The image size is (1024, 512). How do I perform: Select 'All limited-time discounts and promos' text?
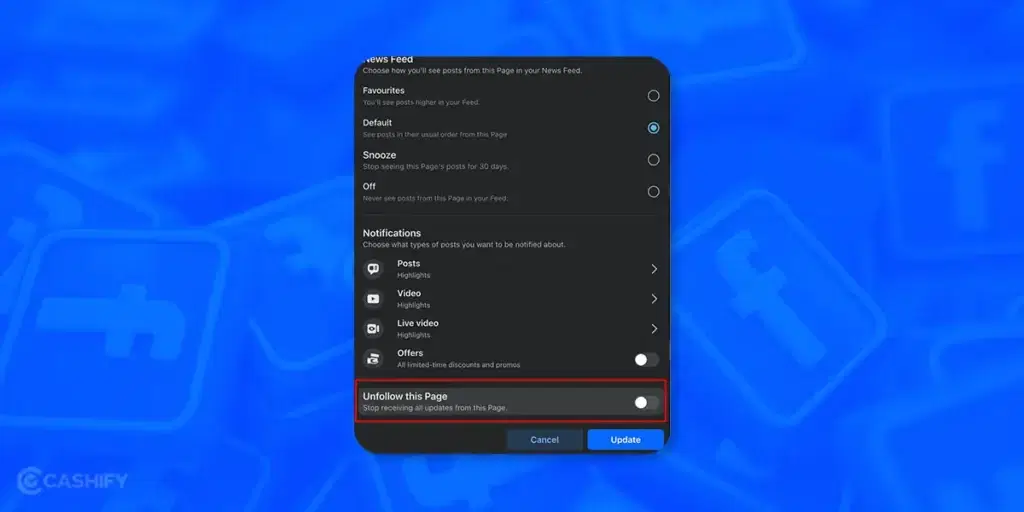pos(458,365)
